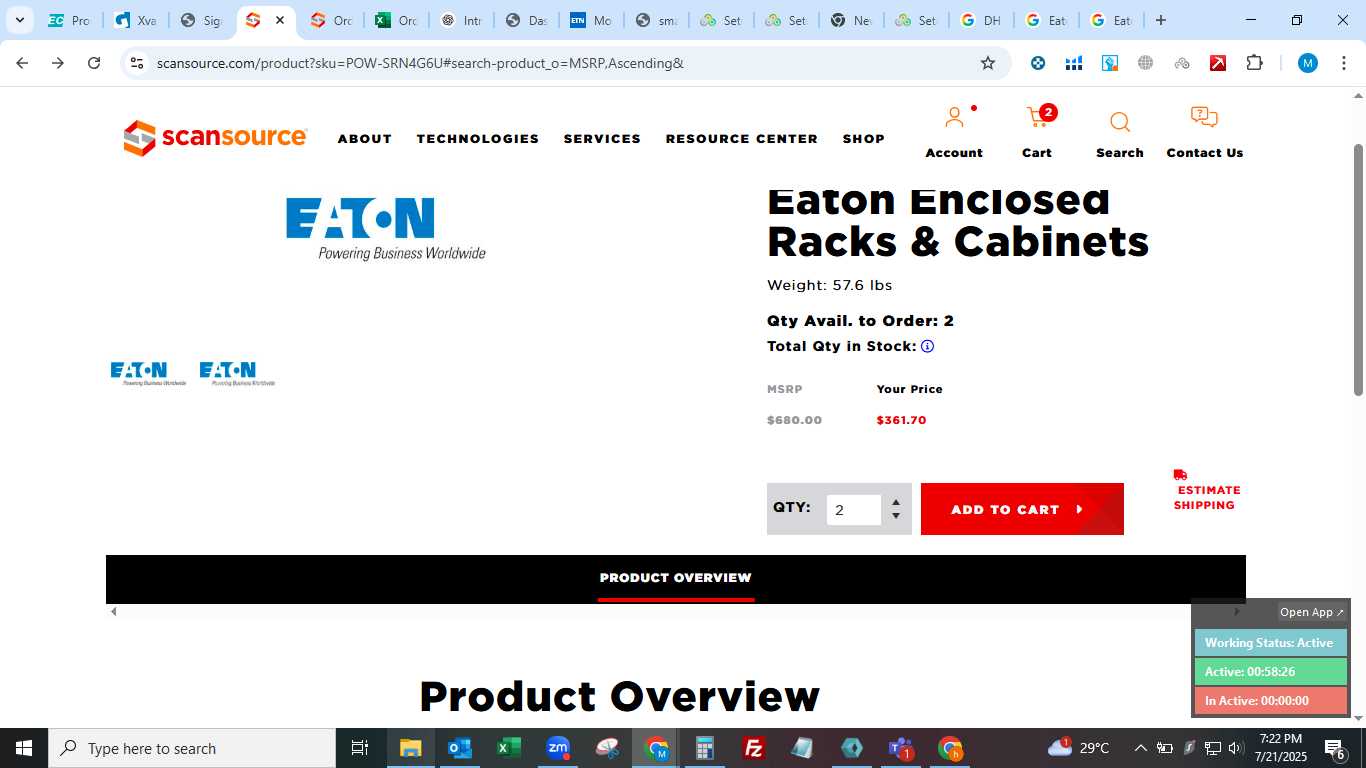
Task: Open the TECHNOLOGIES menu
Action: click(x=478, y=139)
